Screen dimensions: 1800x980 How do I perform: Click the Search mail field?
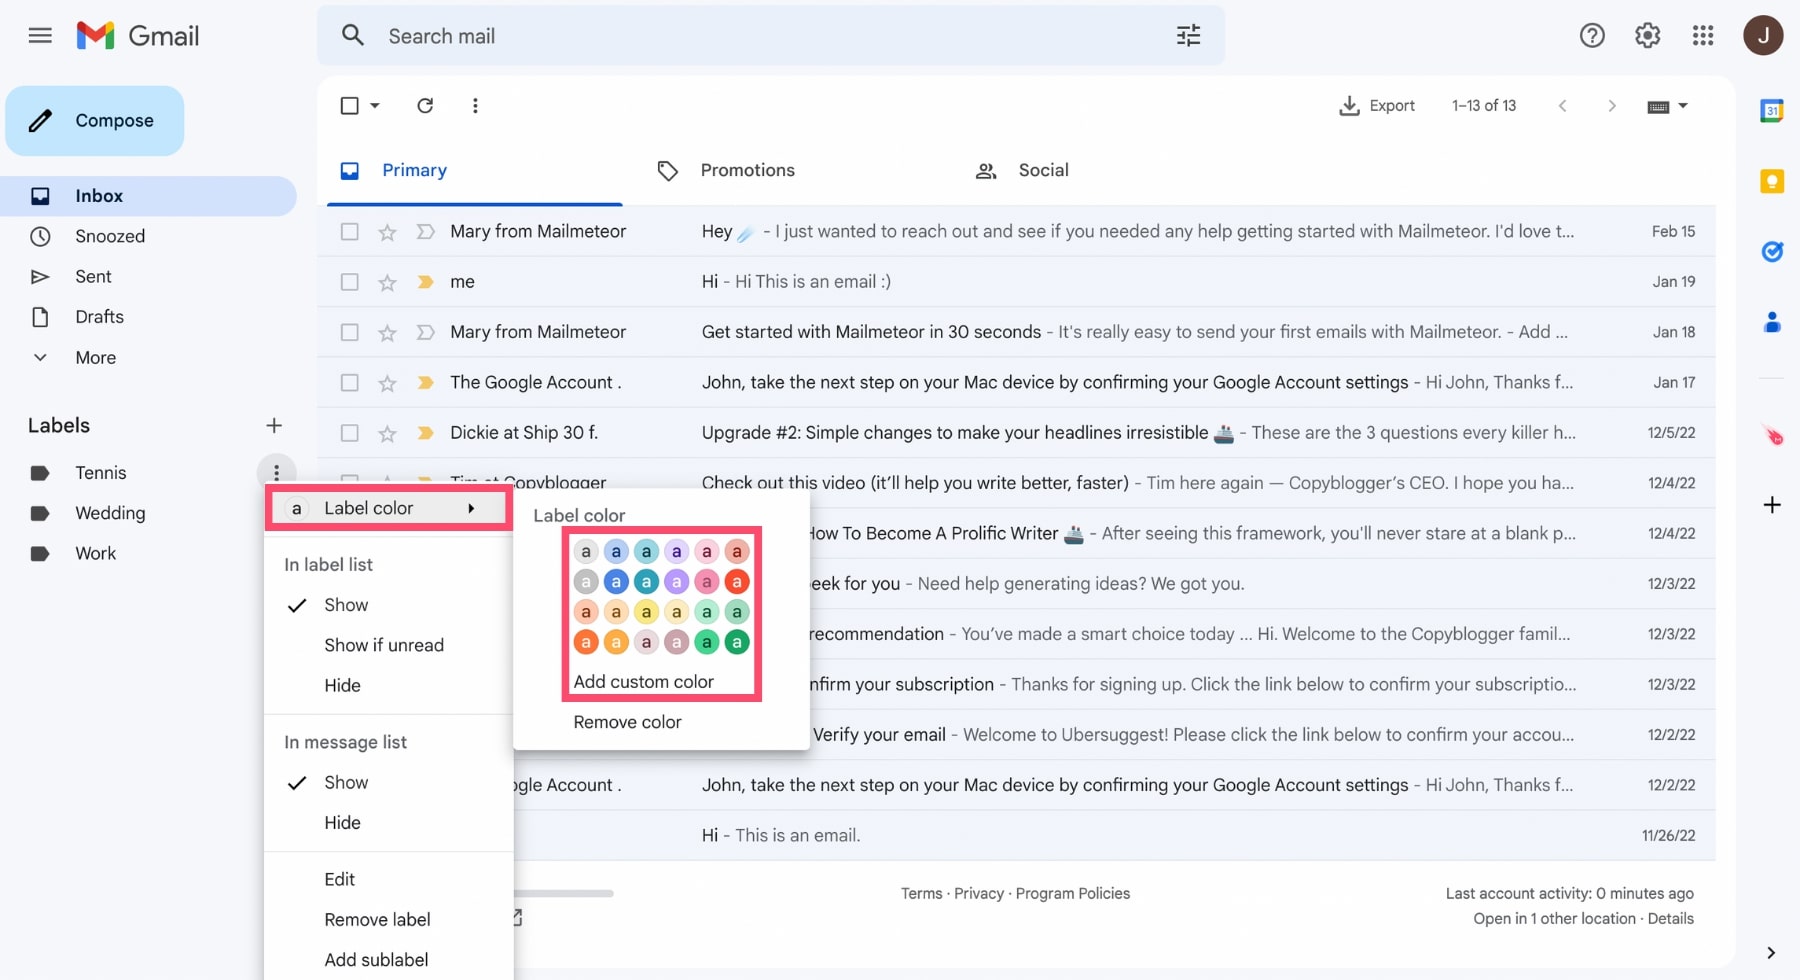click(770, 36)
